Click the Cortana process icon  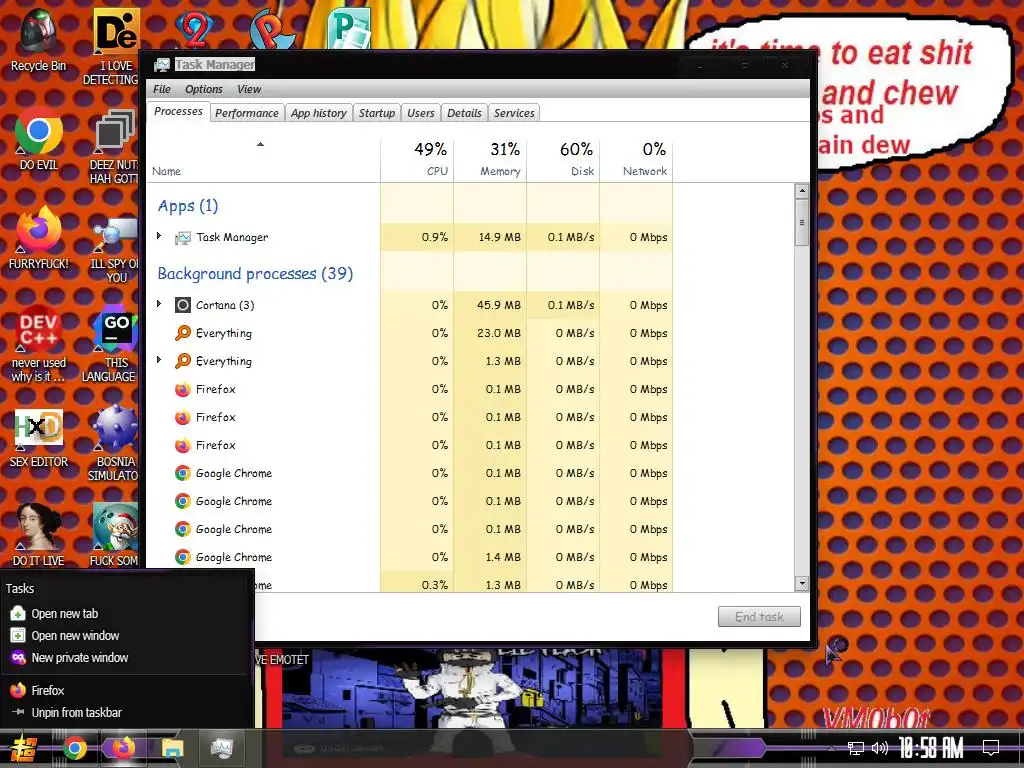pos(183,305)
